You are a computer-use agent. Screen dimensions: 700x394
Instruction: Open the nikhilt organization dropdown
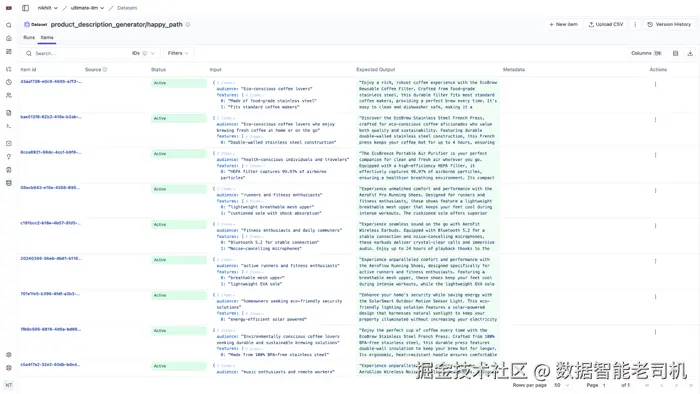coord(47,8)
